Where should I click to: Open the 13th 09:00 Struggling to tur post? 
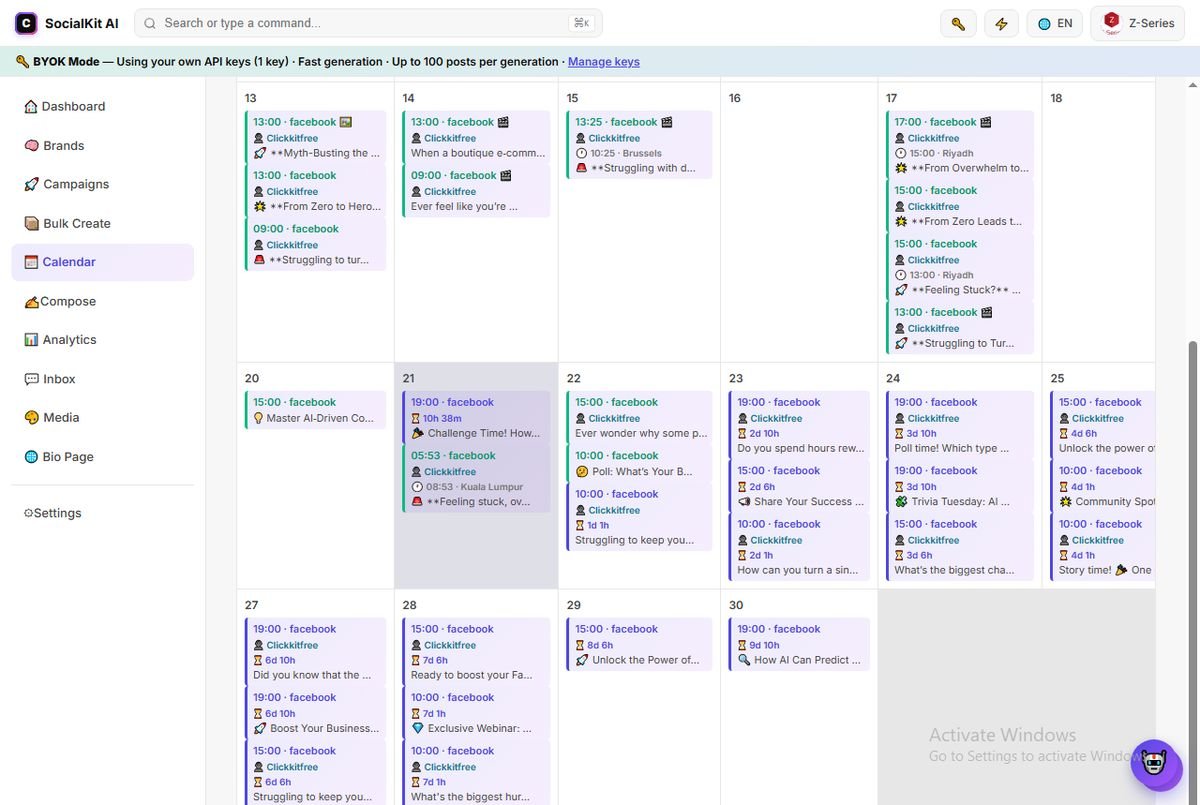316,244
